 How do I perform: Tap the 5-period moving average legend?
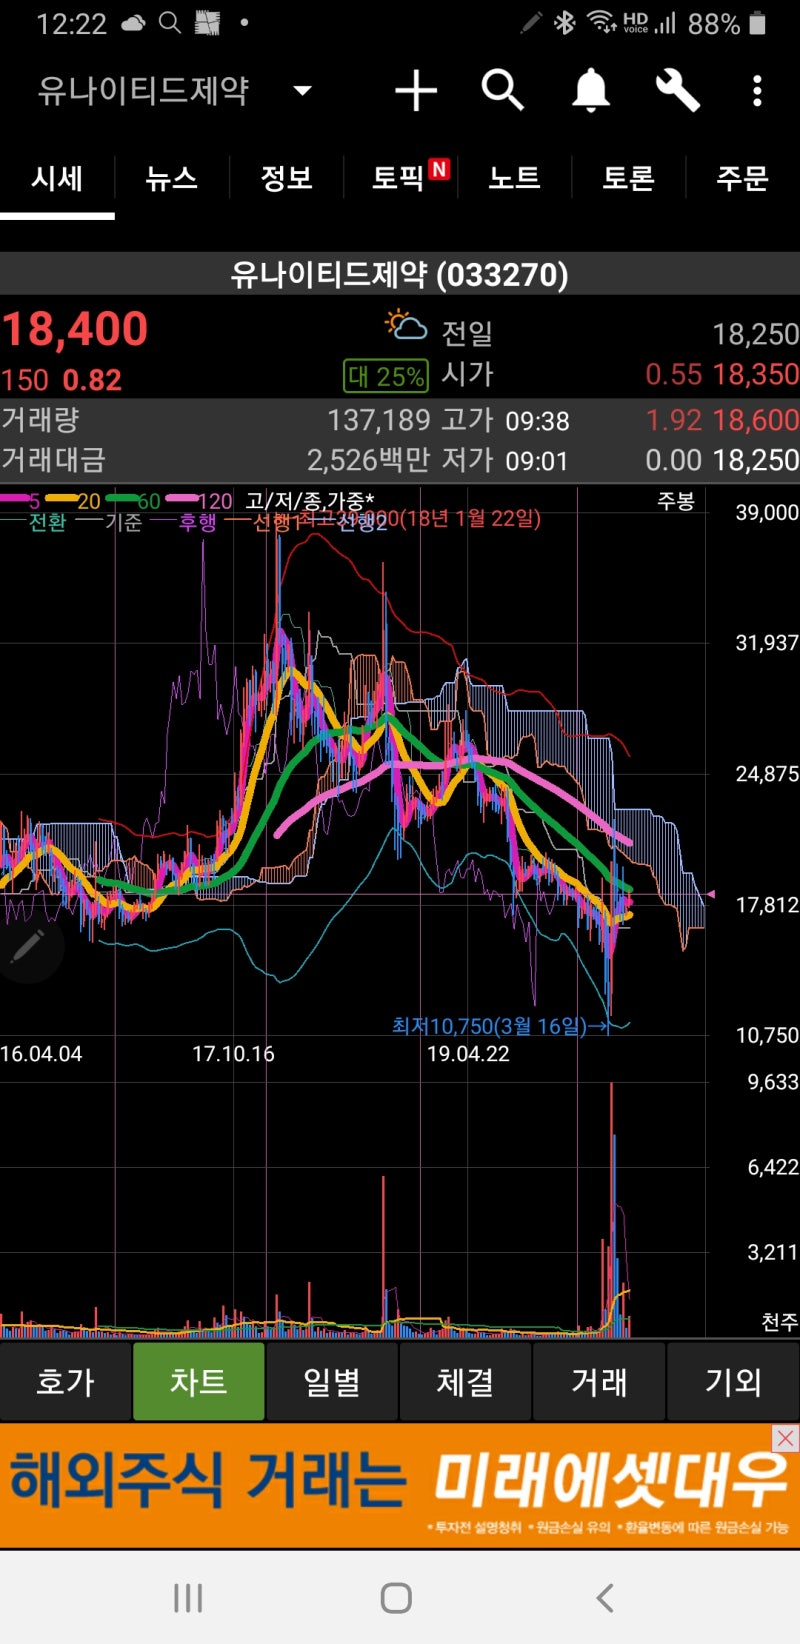pos(20,500)
